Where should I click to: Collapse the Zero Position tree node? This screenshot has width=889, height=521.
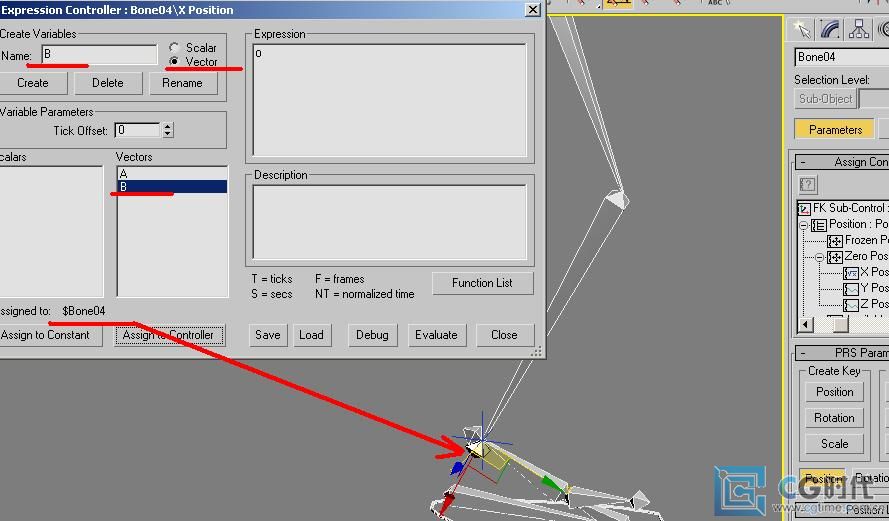click(x=819, y=257)
